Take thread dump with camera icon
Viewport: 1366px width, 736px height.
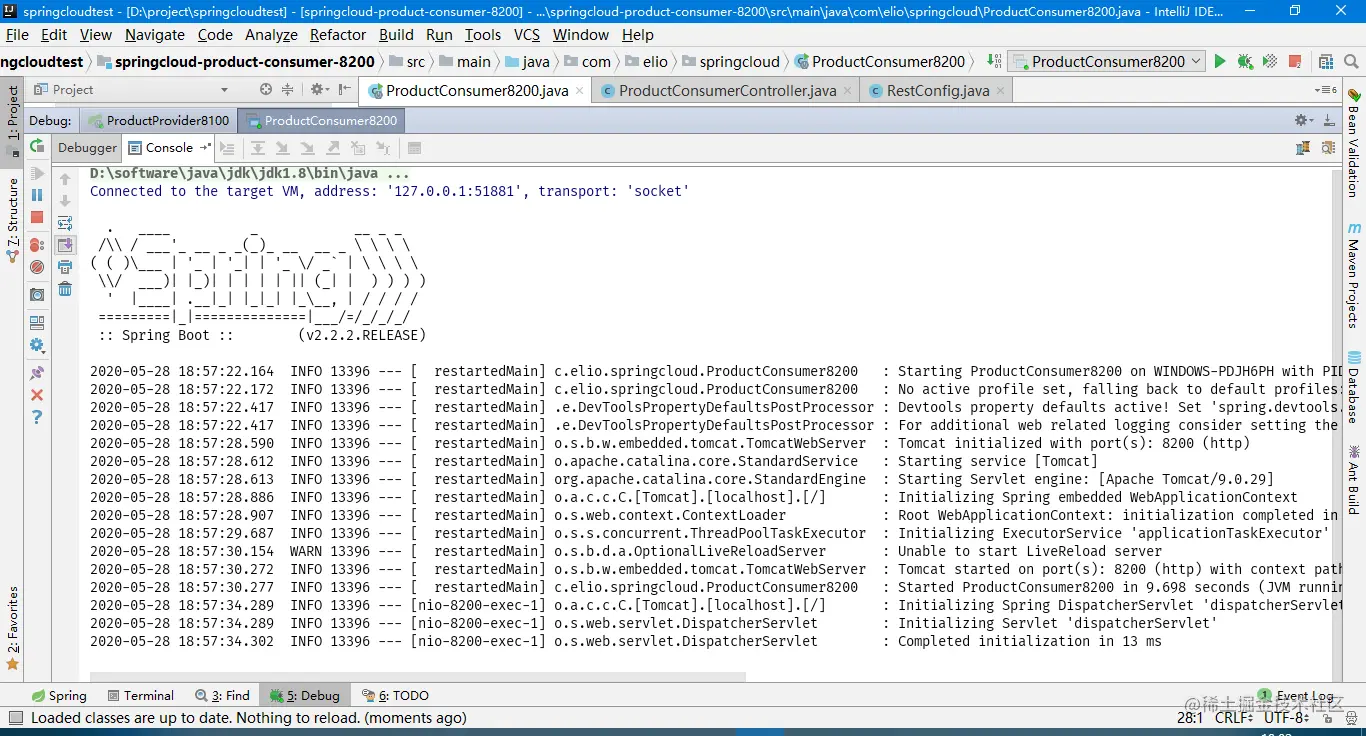pos(37,295)
